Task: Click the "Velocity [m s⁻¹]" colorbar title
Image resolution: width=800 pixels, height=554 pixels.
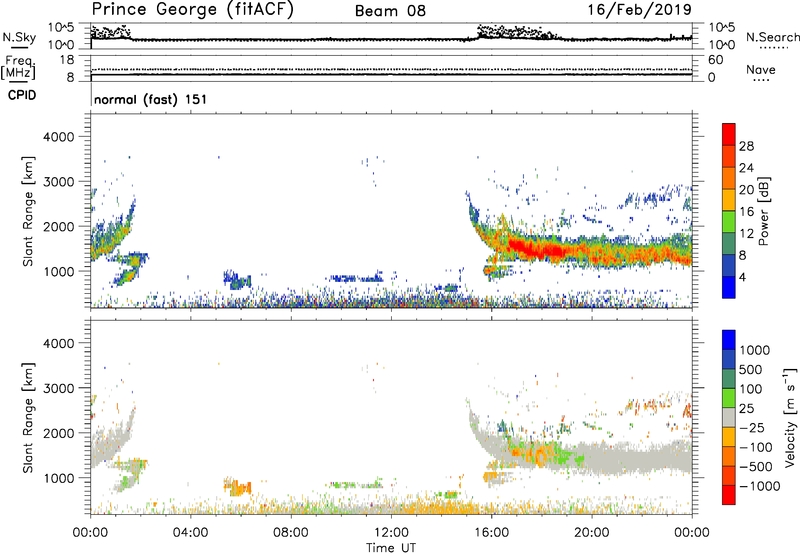Action: tap(790, 417)
